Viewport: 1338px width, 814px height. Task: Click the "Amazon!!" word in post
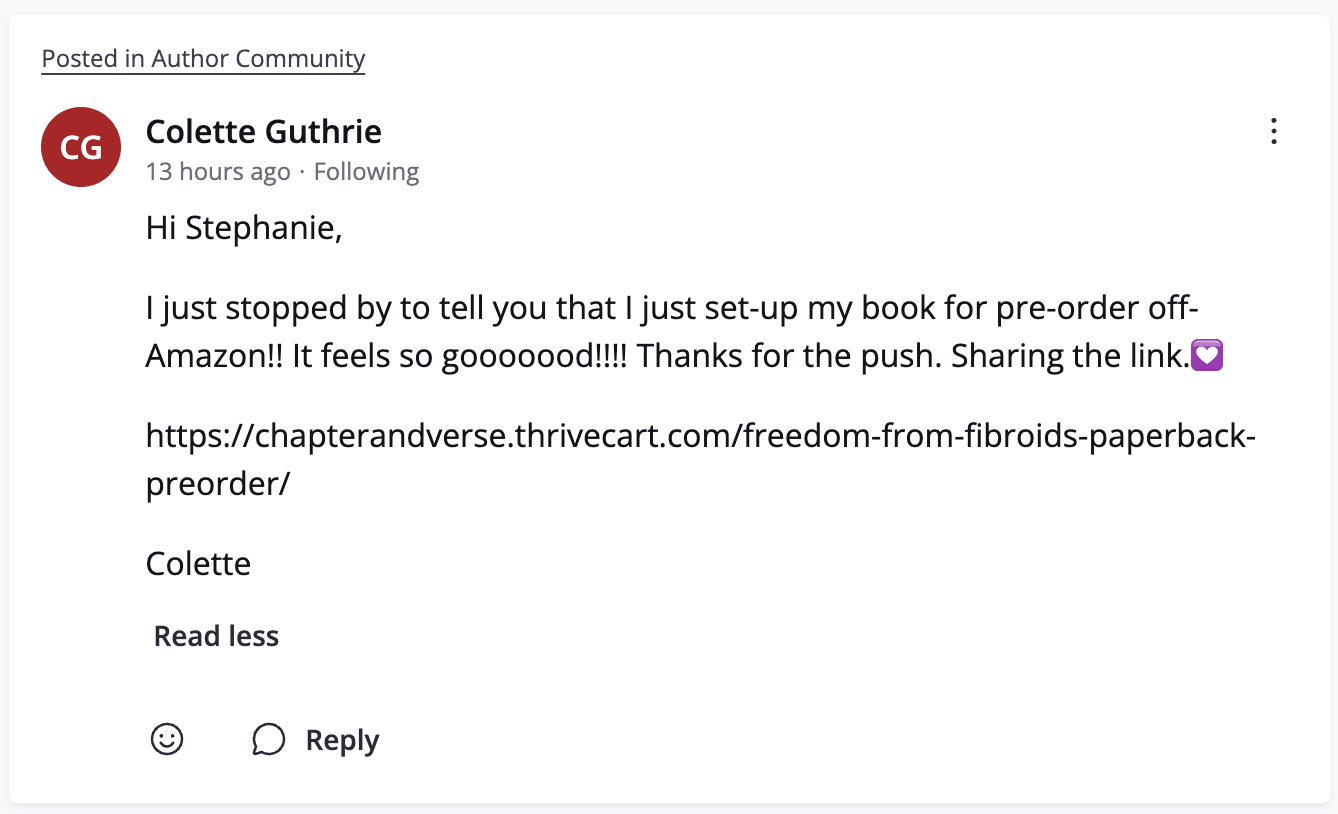(214, 356)
